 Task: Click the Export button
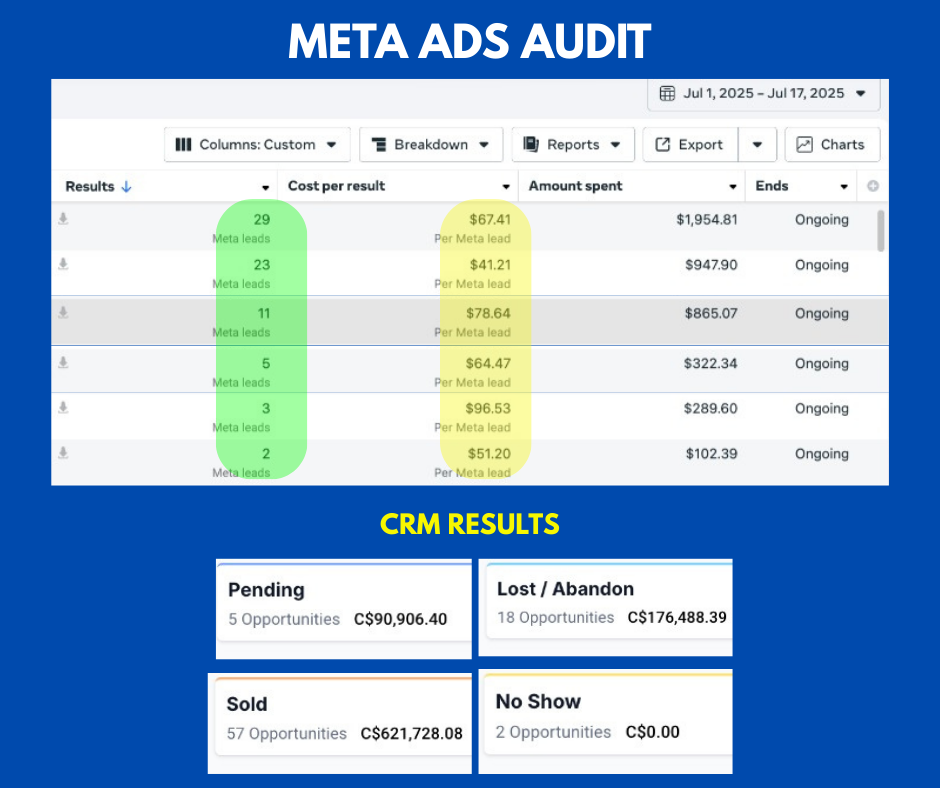coord(690,144)
